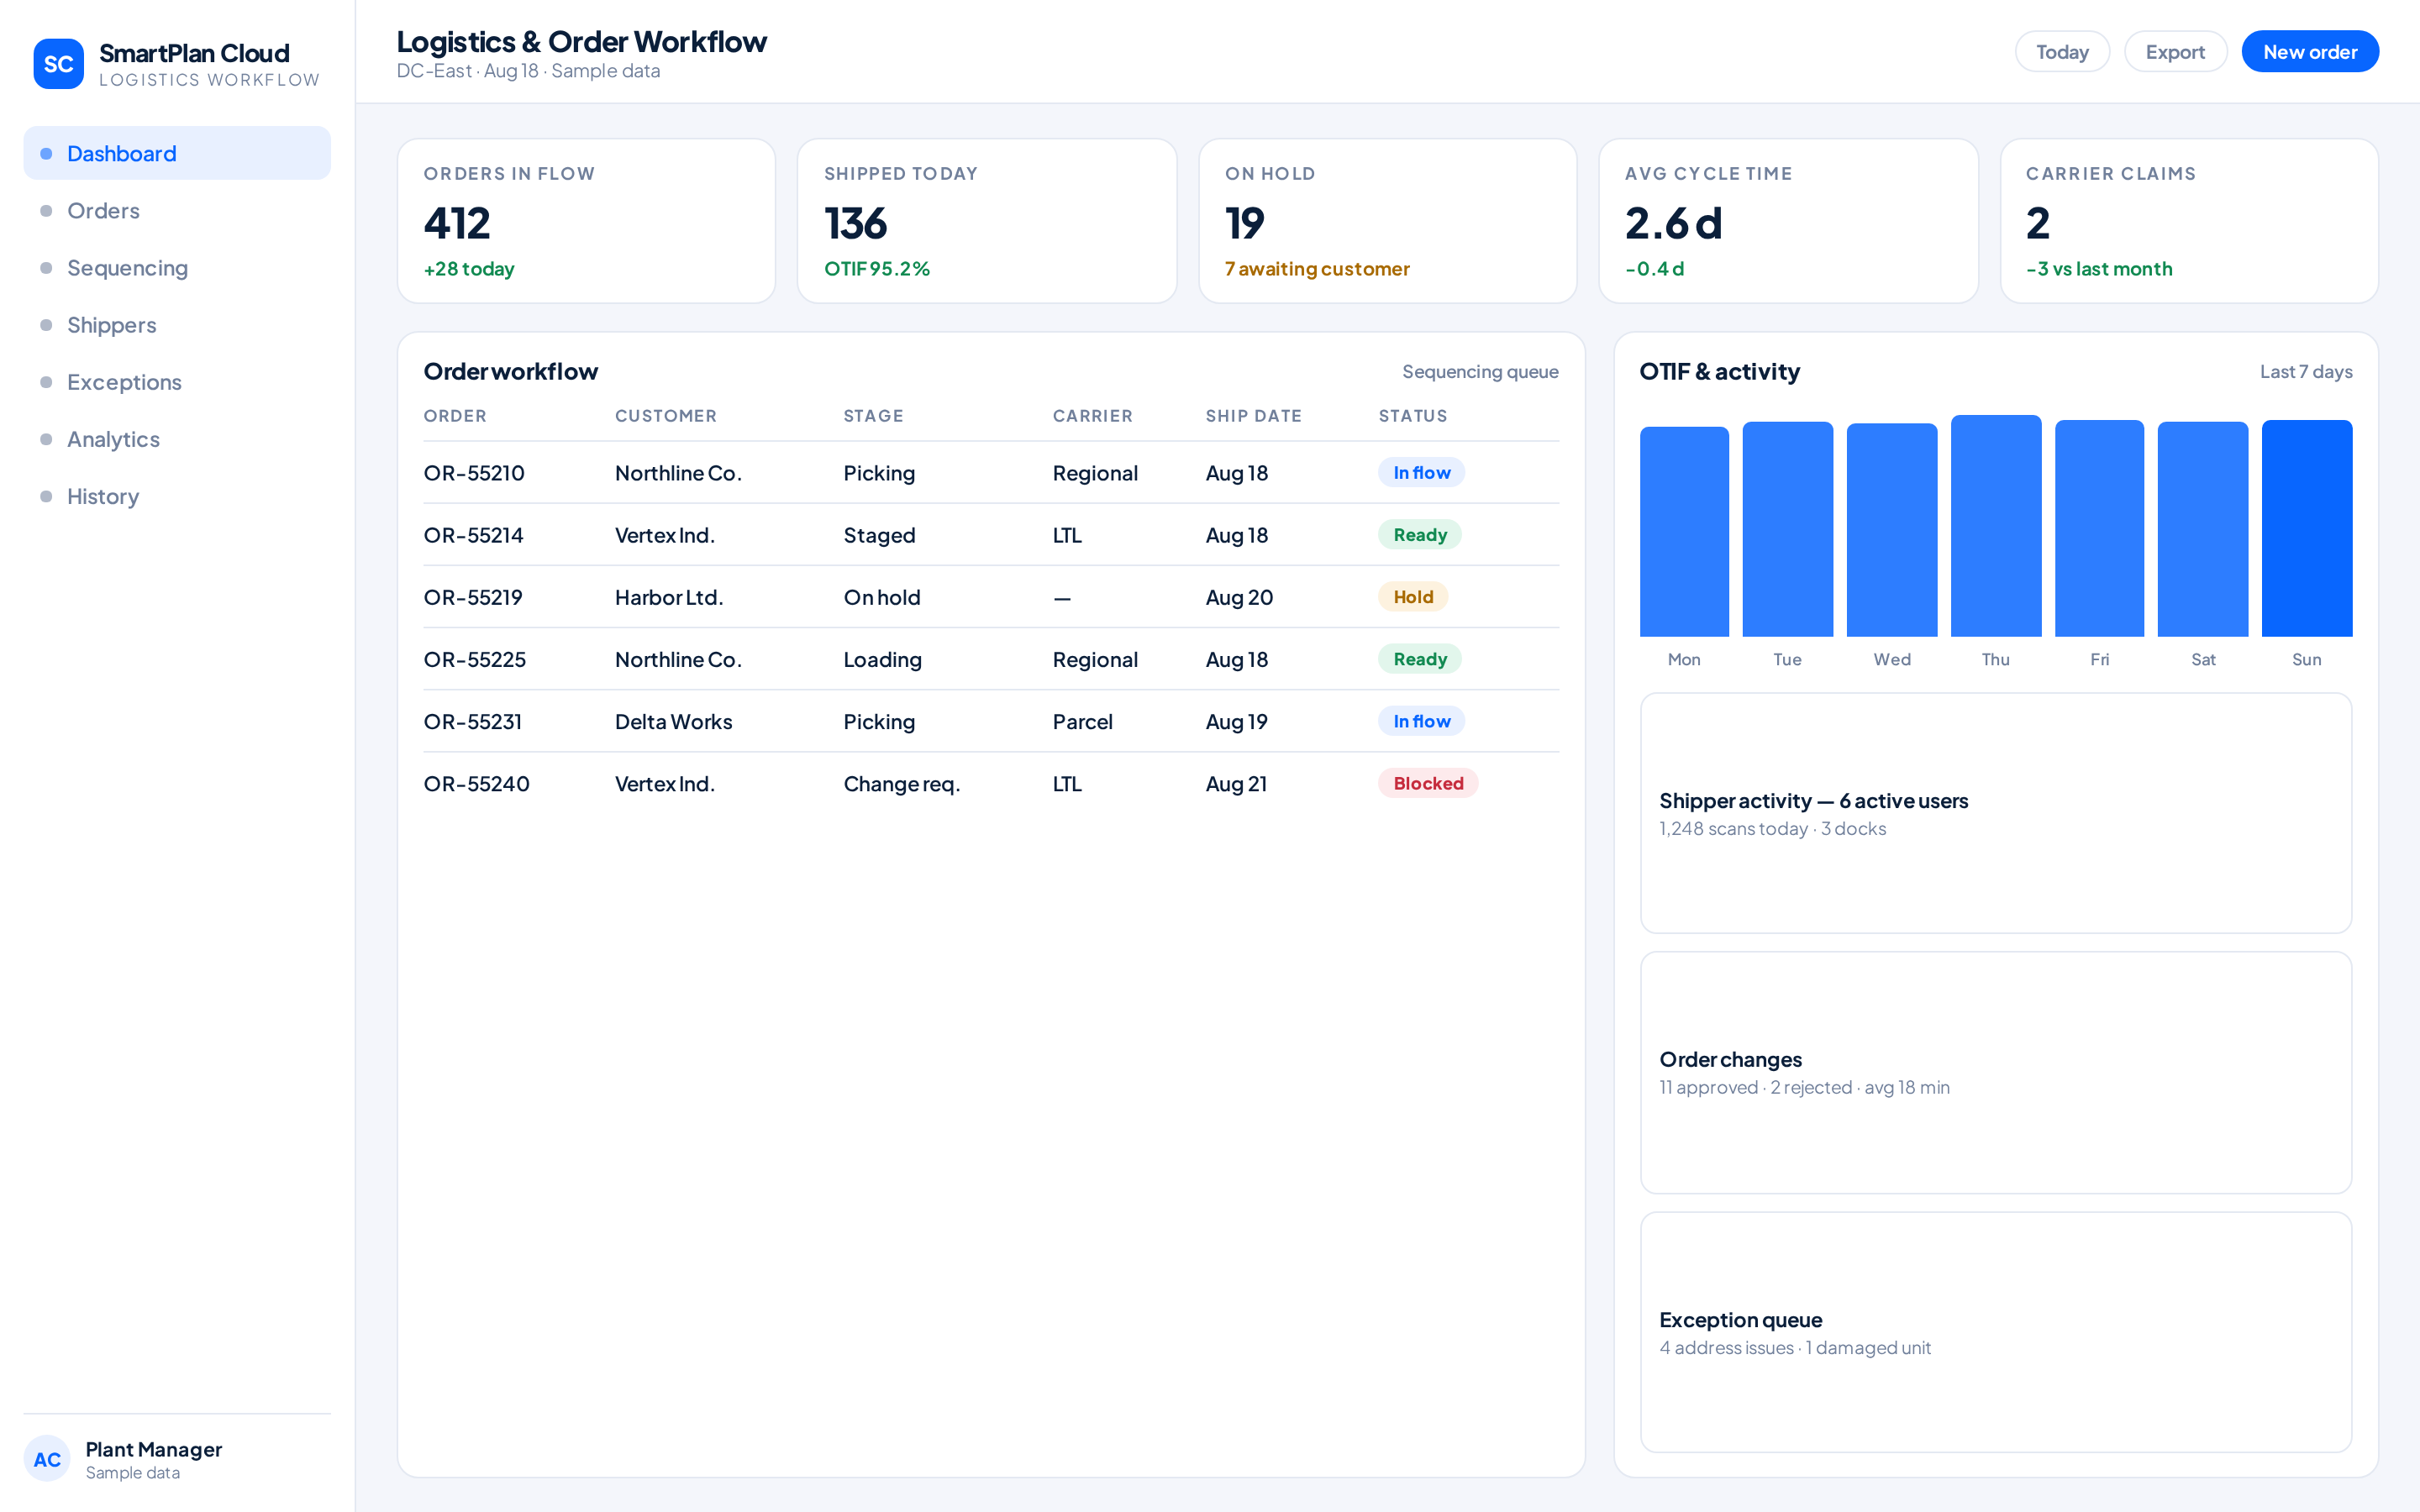
Task: Click order OR-55219
Action: tap(473, 597)
